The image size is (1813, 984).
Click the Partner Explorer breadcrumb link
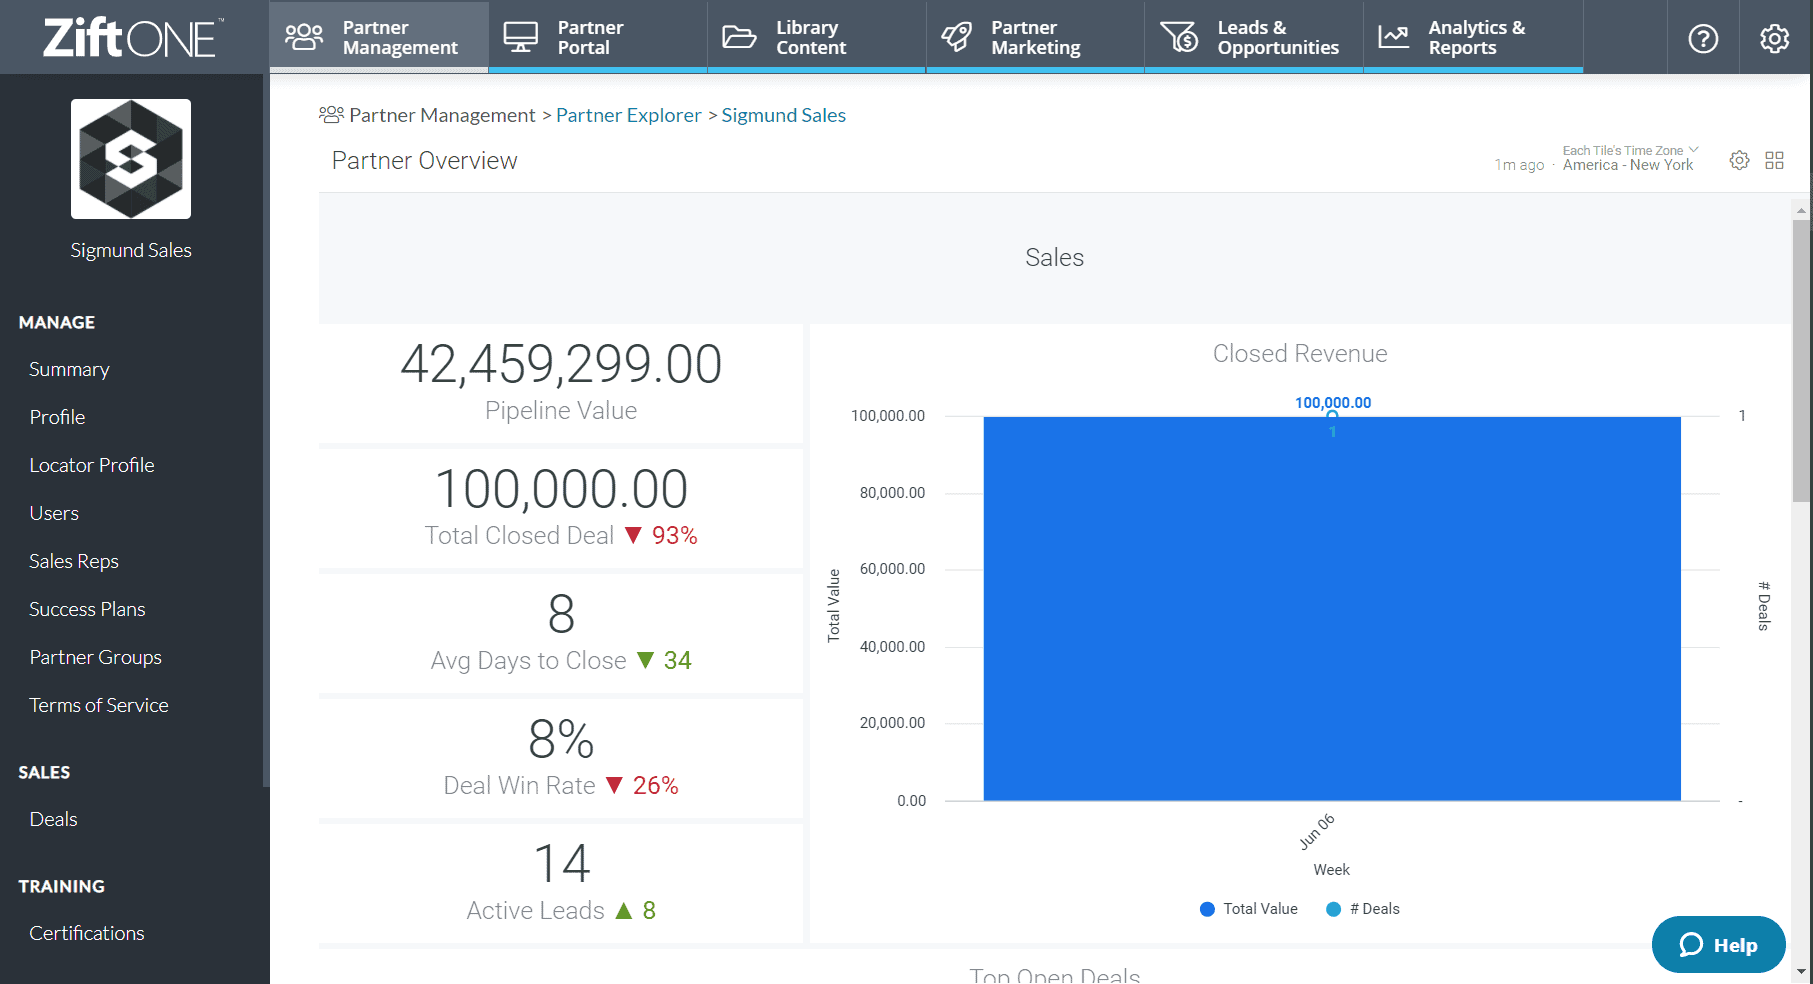628,115
